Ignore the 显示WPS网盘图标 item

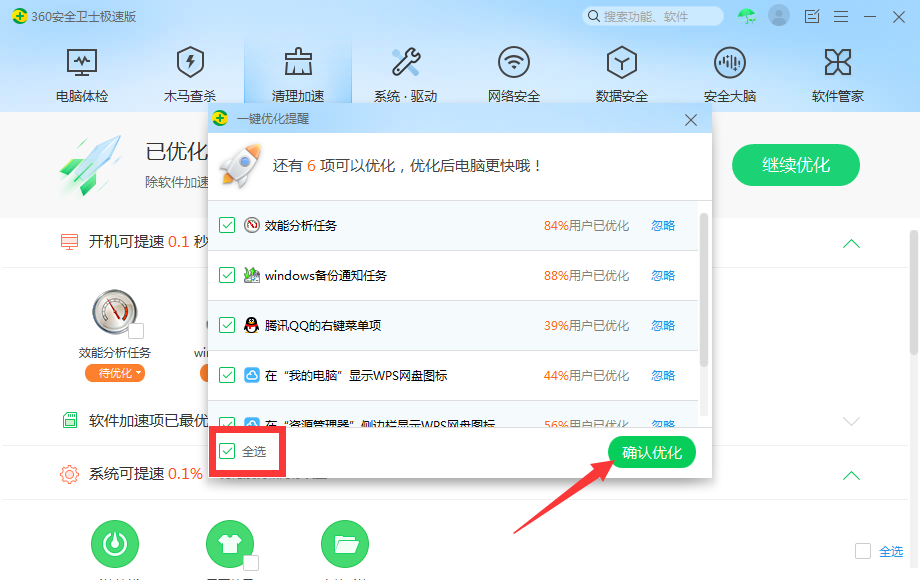coord(663,375)
